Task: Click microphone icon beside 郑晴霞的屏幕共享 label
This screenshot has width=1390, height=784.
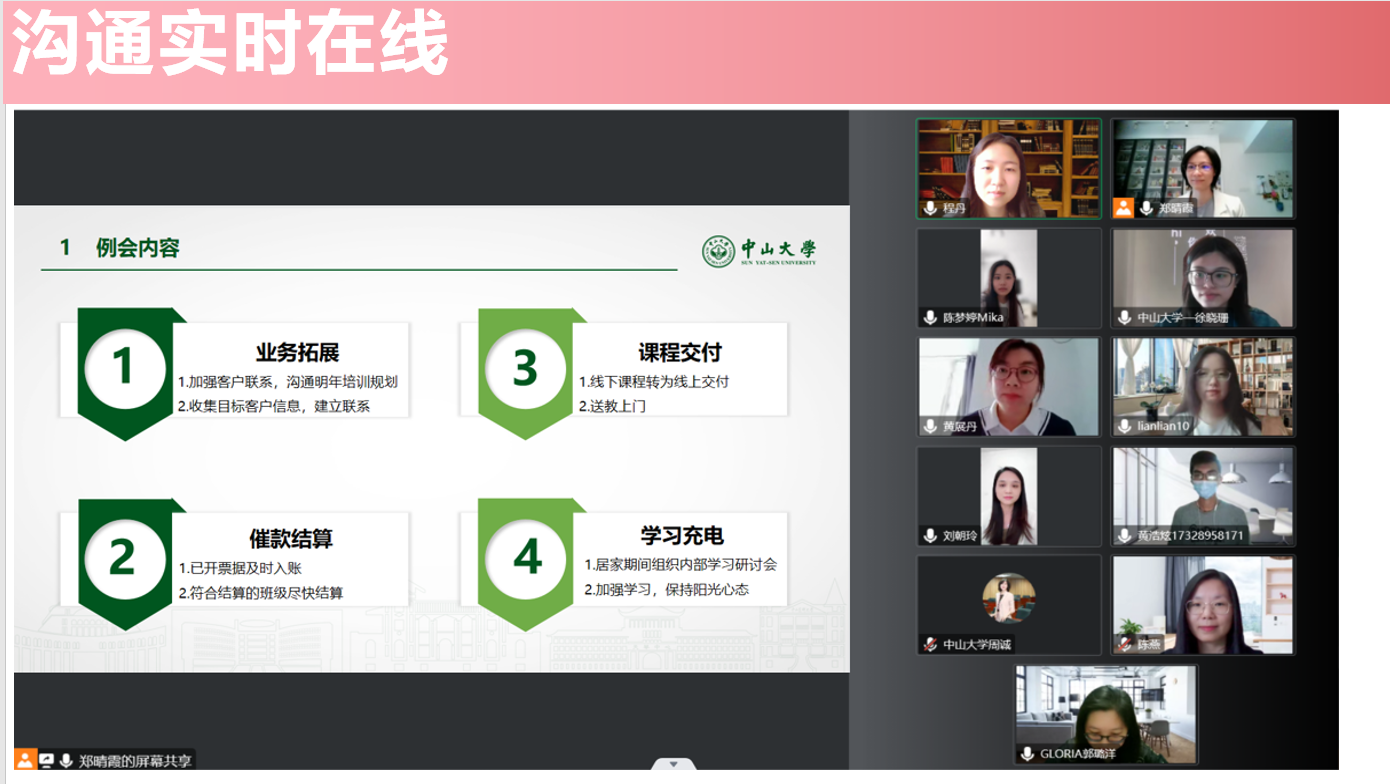Action: pos(66,761)
